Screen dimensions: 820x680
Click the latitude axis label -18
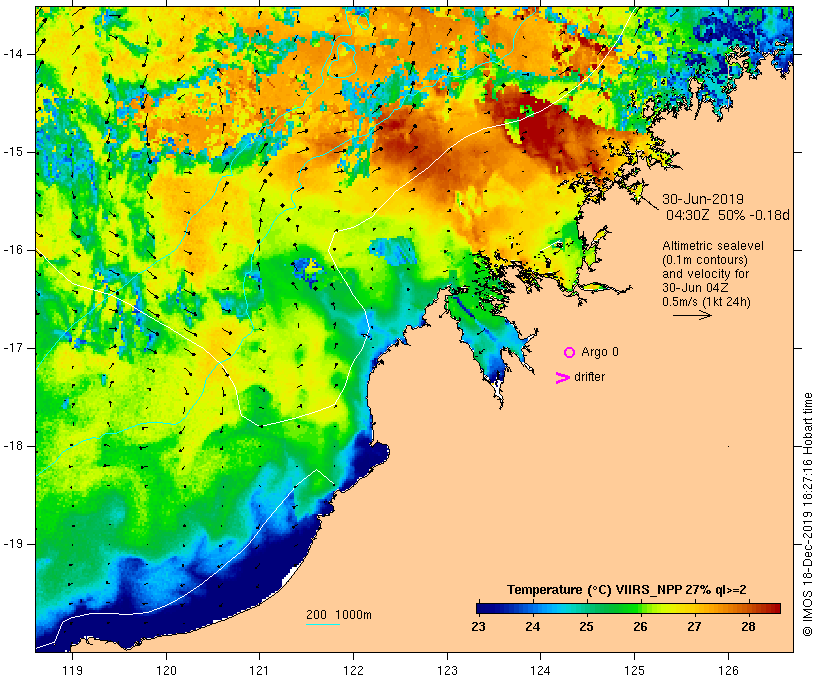13,446
